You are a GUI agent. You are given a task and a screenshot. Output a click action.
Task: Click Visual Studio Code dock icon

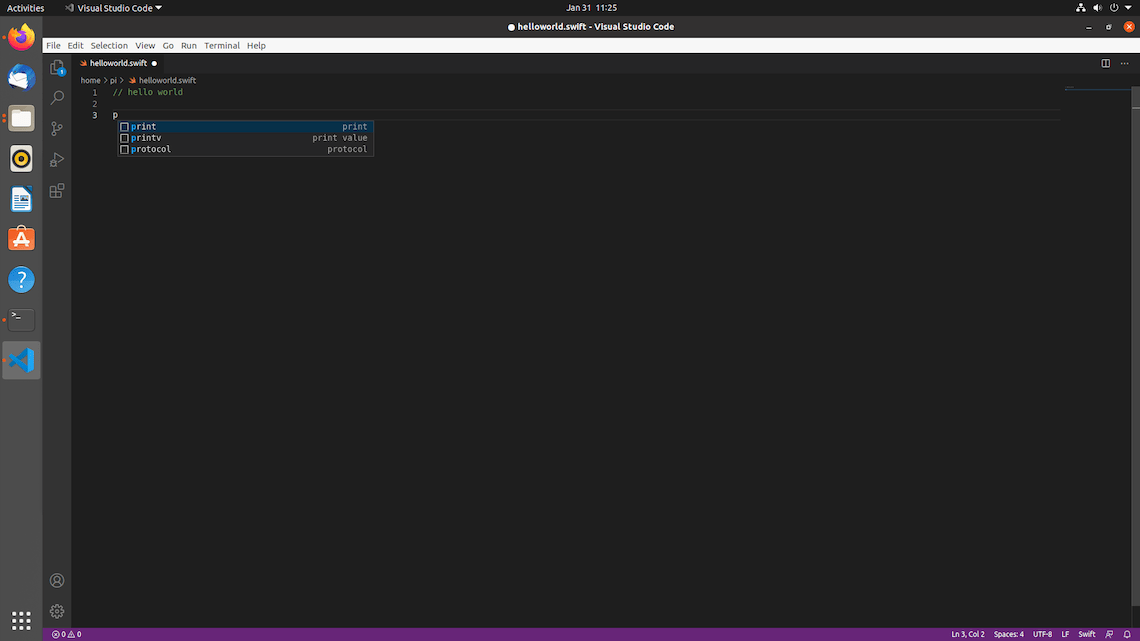coord(21,360)
